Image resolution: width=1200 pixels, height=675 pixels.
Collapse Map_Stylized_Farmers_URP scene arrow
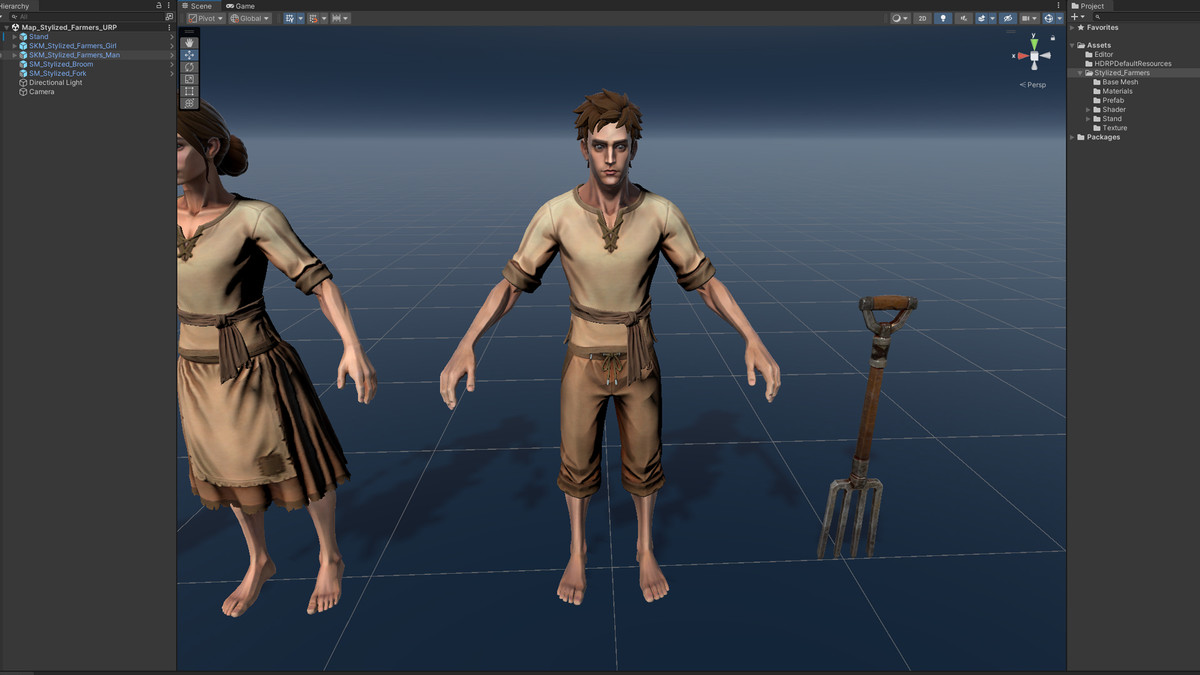tap(7, 28)
